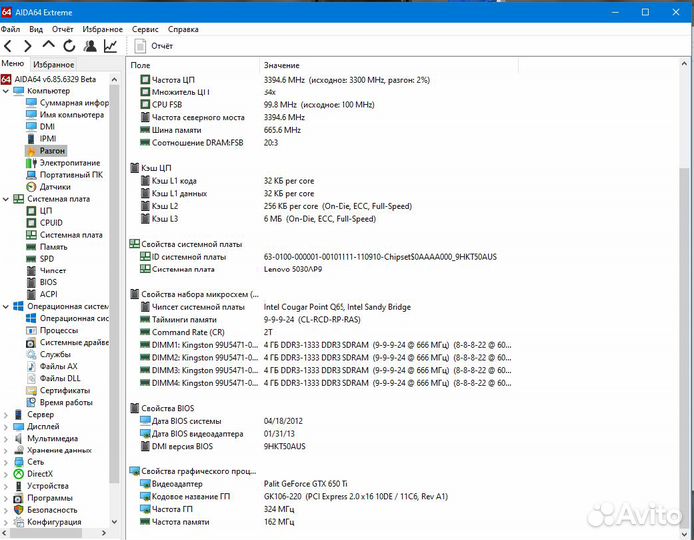
Task: Open the Файл menu
Action: [x=10, y=29]
